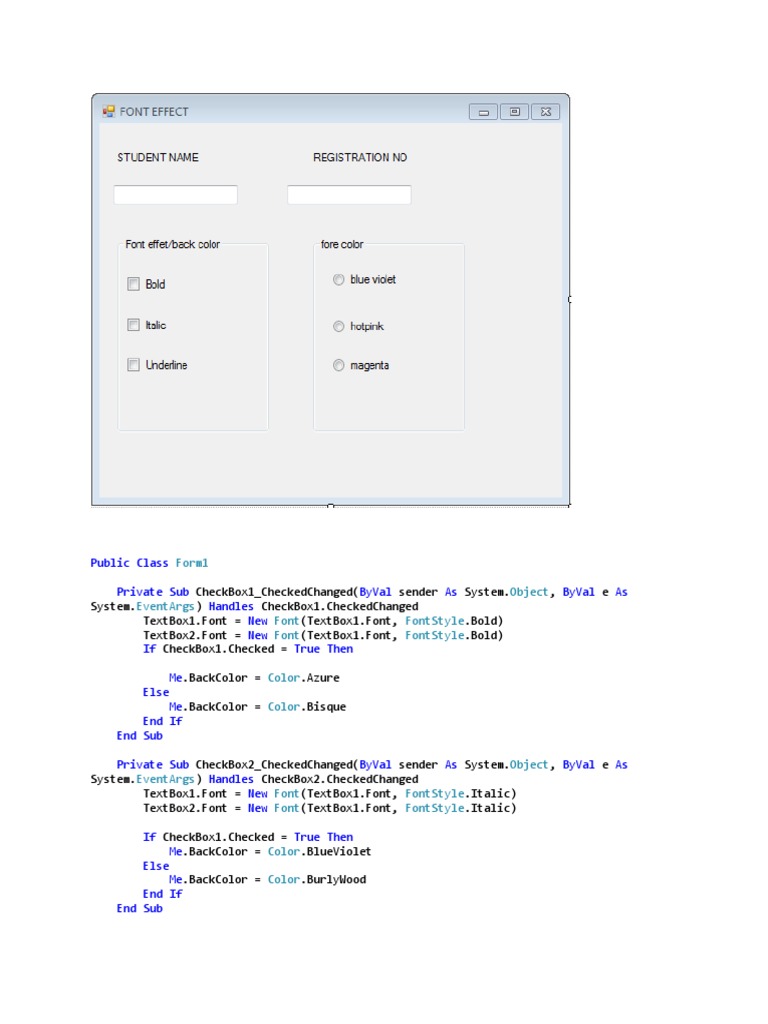Maximize the FONT EFFECT form window
The height and width of the screenshot is (1024, 768).
tap(514, 112)
